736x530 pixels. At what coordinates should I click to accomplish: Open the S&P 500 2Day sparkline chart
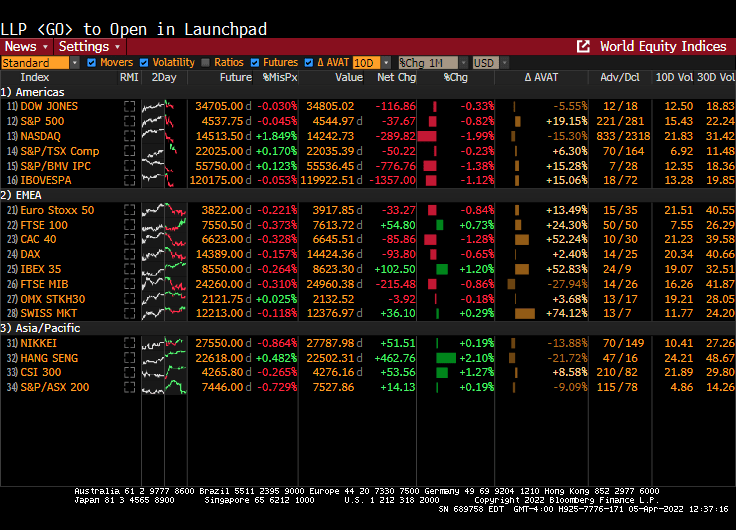click(163, 121)
